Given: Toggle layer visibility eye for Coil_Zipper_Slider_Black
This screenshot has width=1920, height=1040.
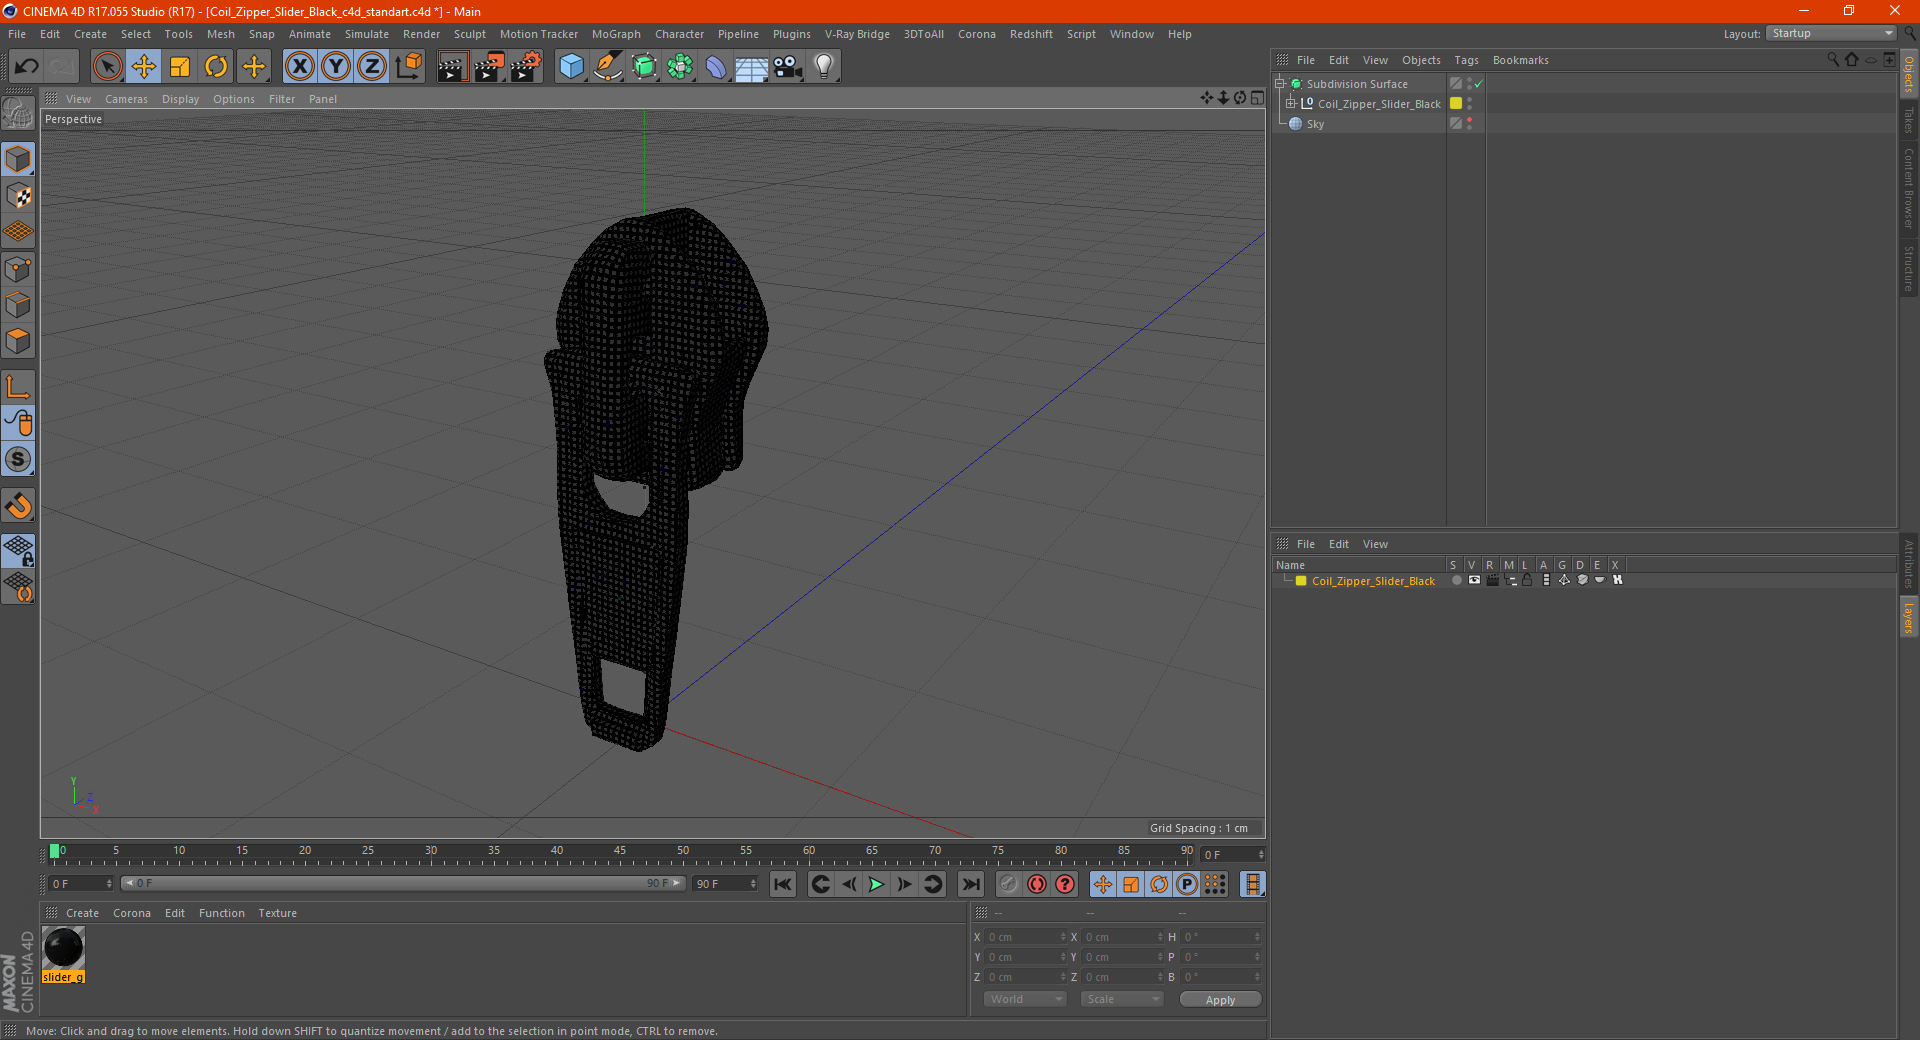Looking at the screenshot, I should (x=1474, y=580).
